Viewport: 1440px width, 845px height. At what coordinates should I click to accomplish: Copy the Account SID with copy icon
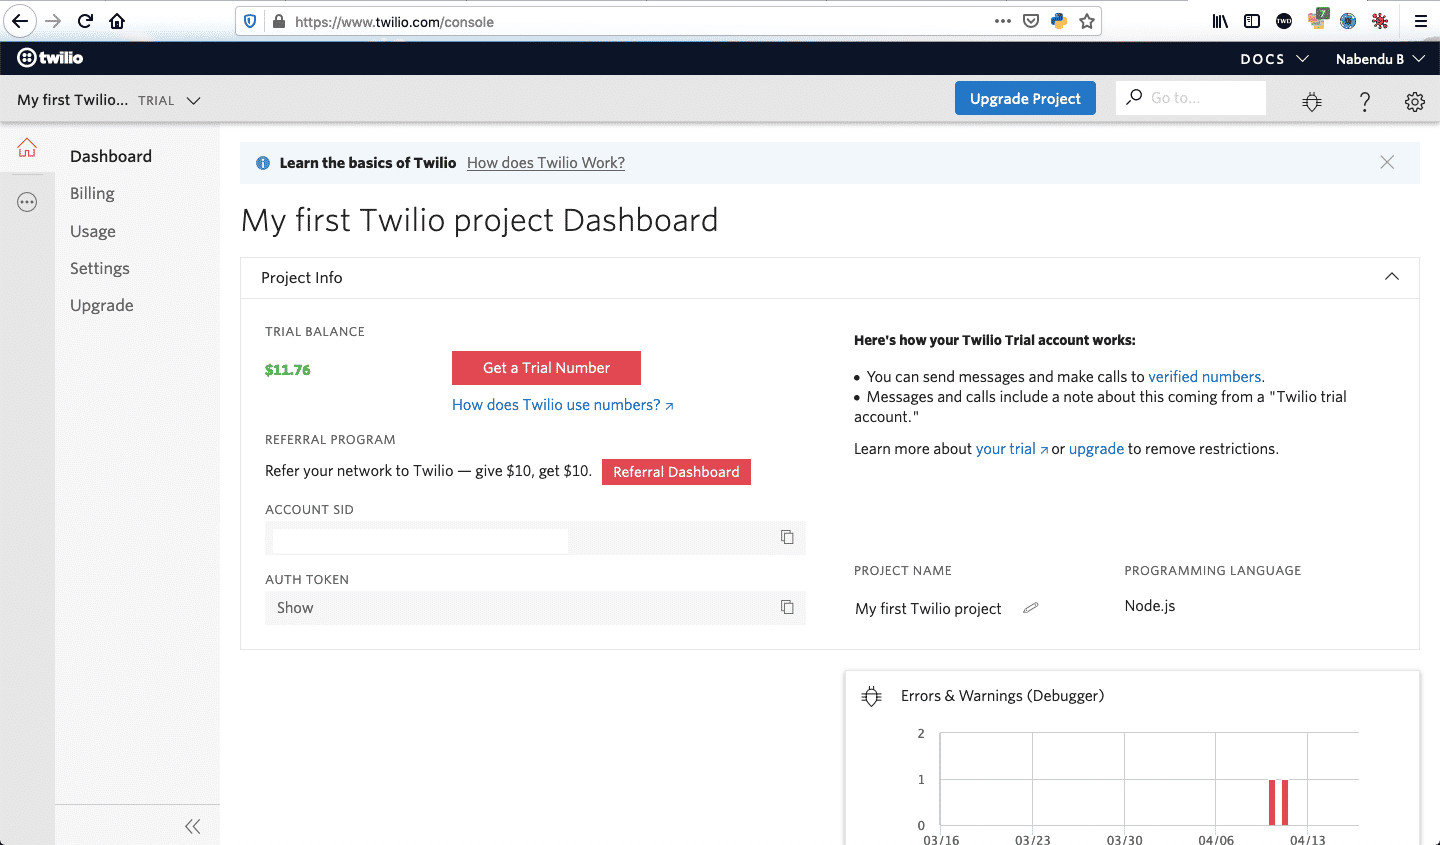click(787, 537)
